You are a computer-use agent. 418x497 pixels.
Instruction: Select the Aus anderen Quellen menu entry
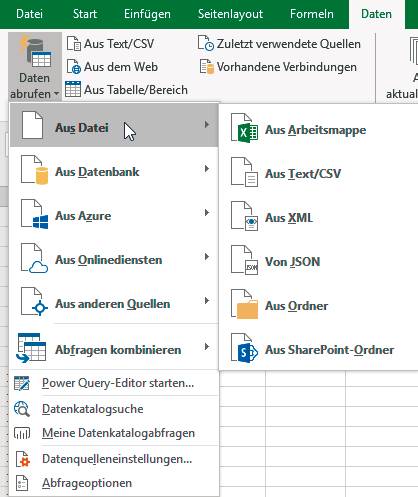pyautogui.click(x=114, y=301)
